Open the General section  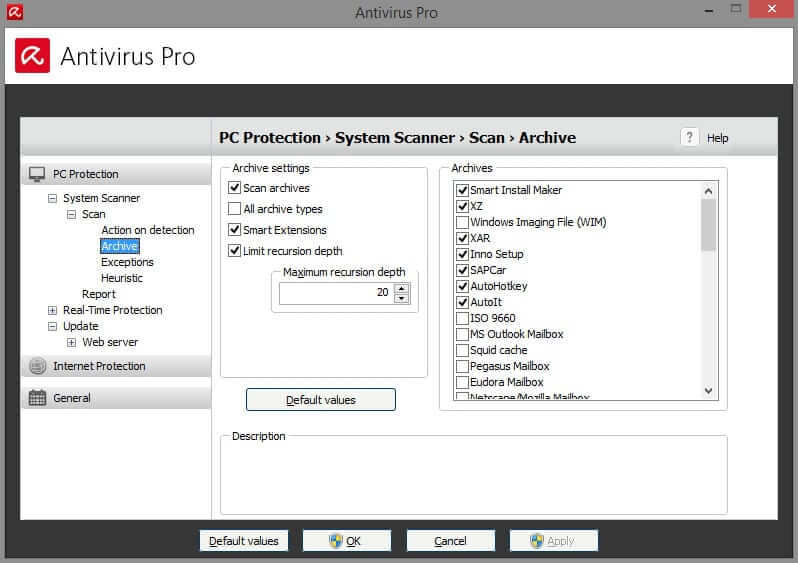coord(116,398)
